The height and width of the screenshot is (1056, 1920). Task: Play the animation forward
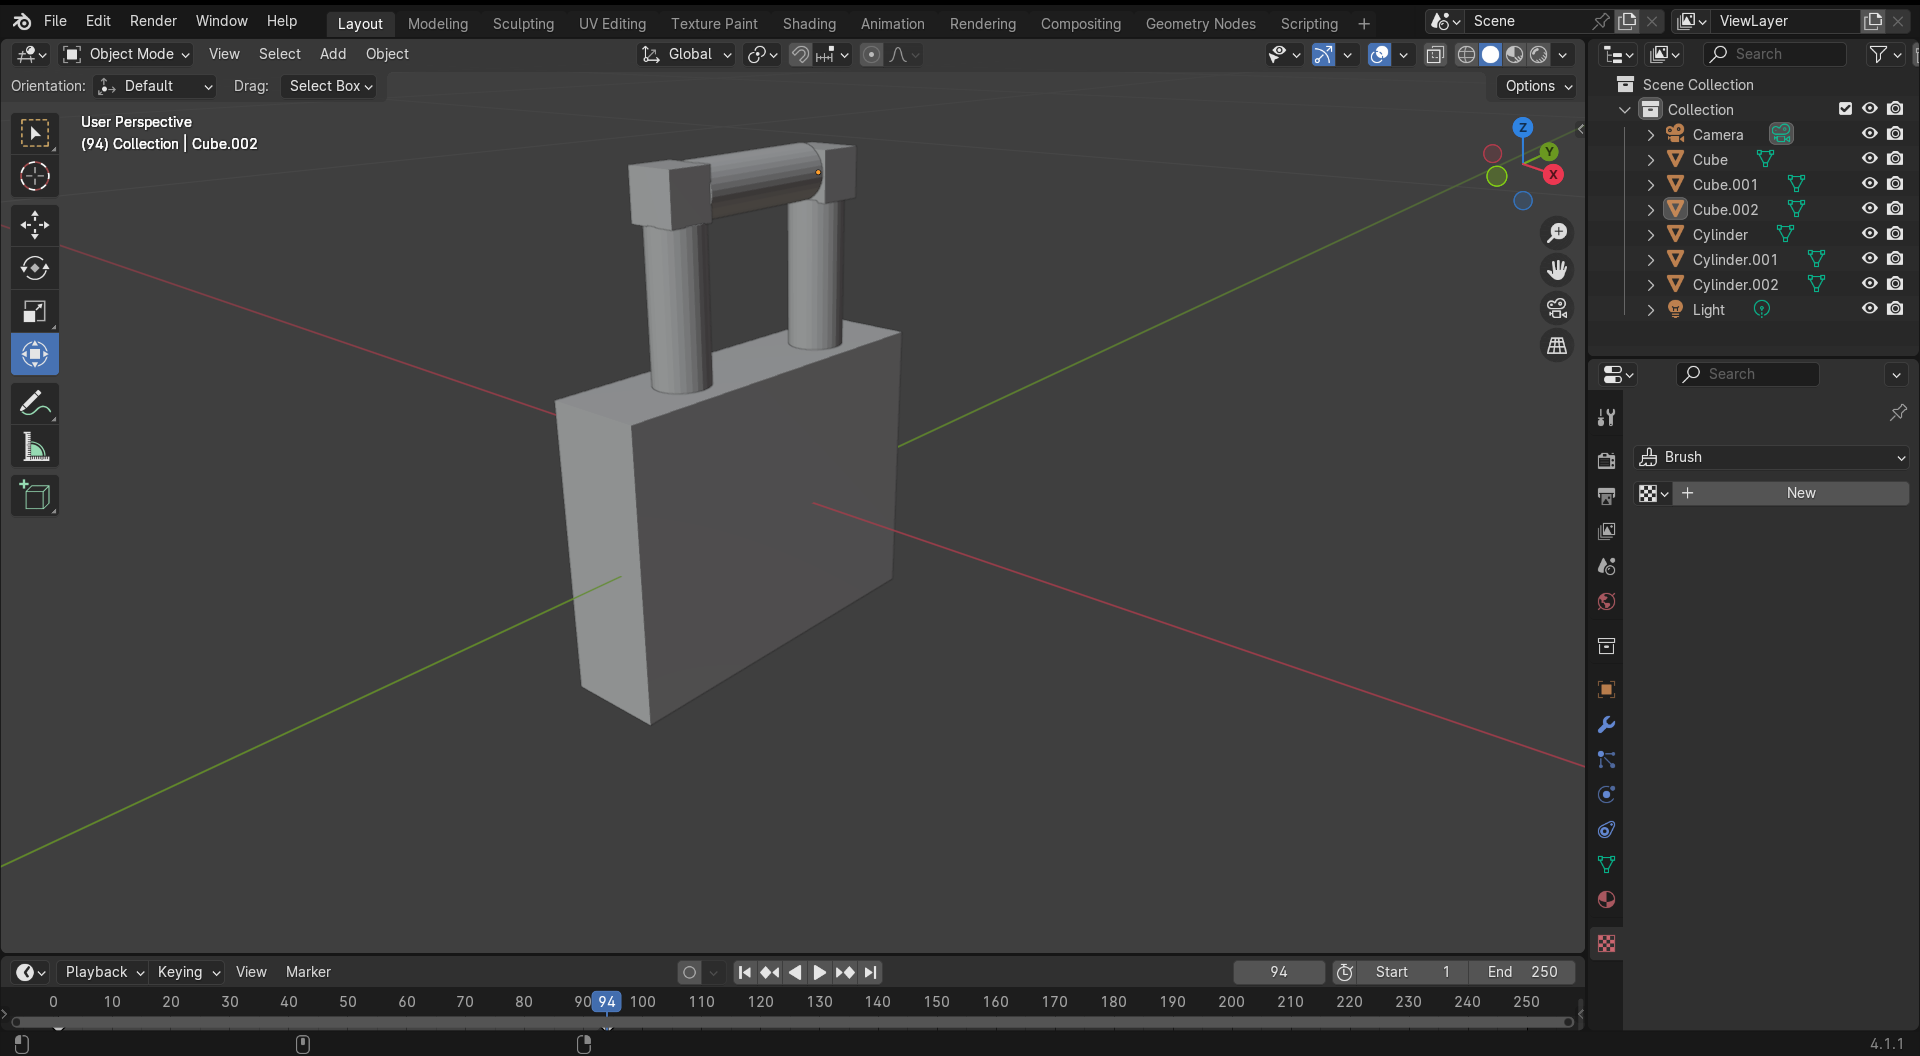(x=819, y=972)
